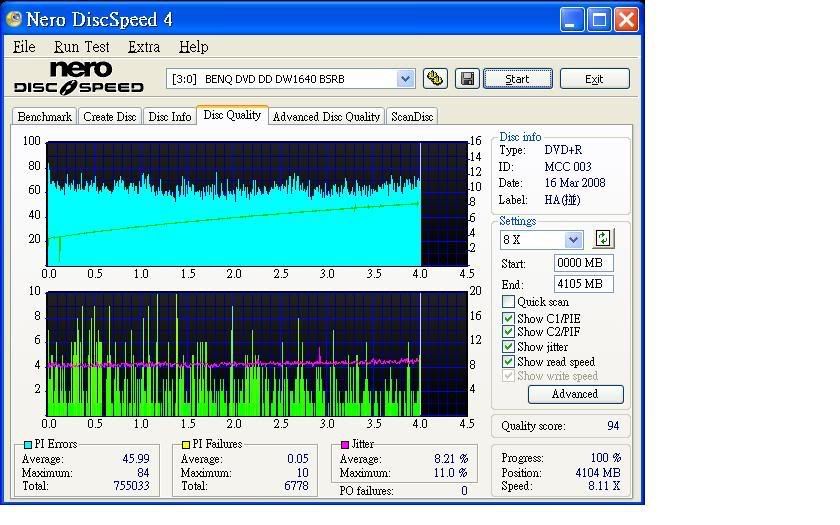
Task: Click the Exit button
Action: pyautogui.click(x=594, y=79)
